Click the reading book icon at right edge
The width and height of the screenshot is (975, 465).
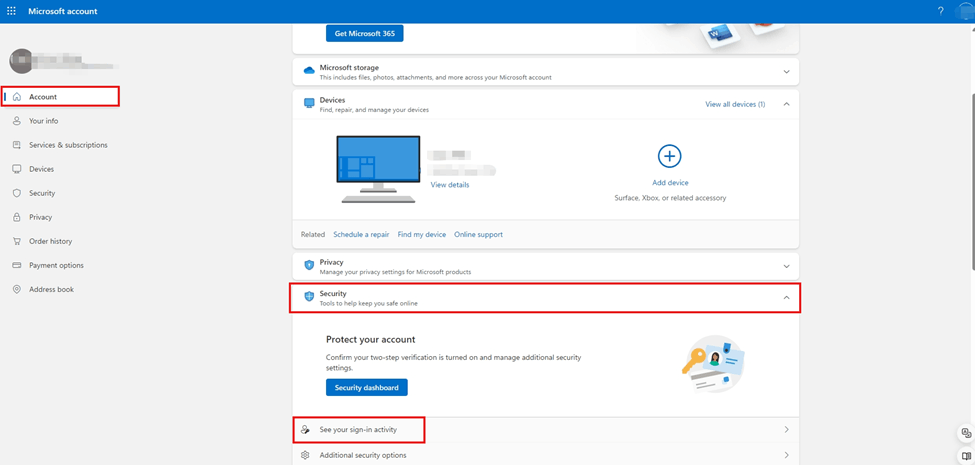pos(966,457)
